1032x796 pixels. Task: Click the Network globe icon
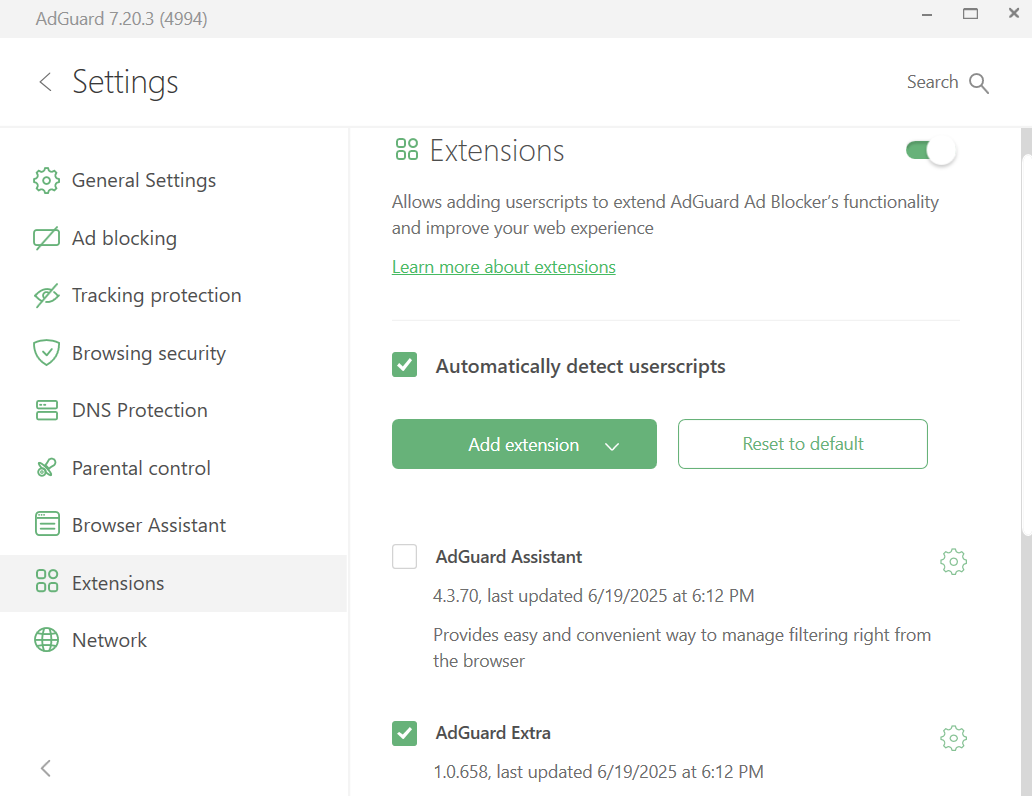click(46, 639)
